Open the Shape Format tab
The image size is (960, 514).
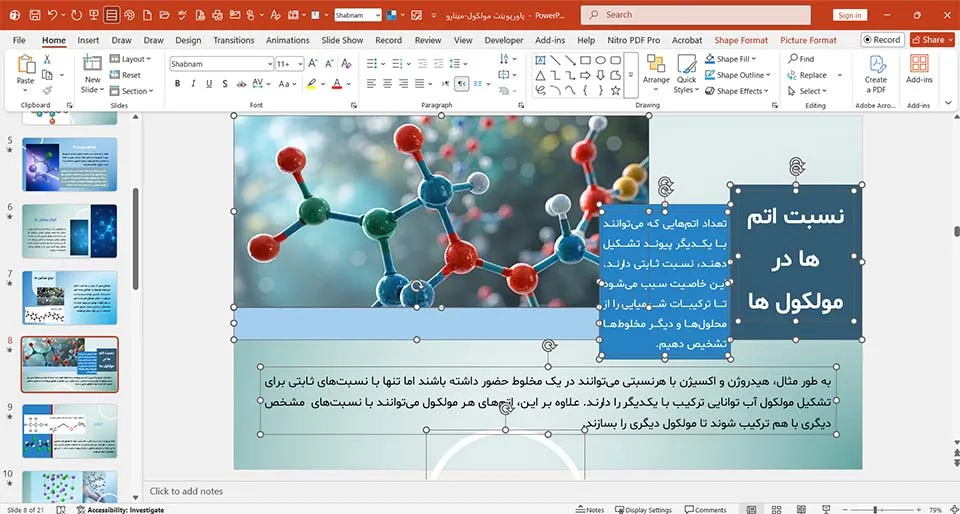(x=741, y=40)
